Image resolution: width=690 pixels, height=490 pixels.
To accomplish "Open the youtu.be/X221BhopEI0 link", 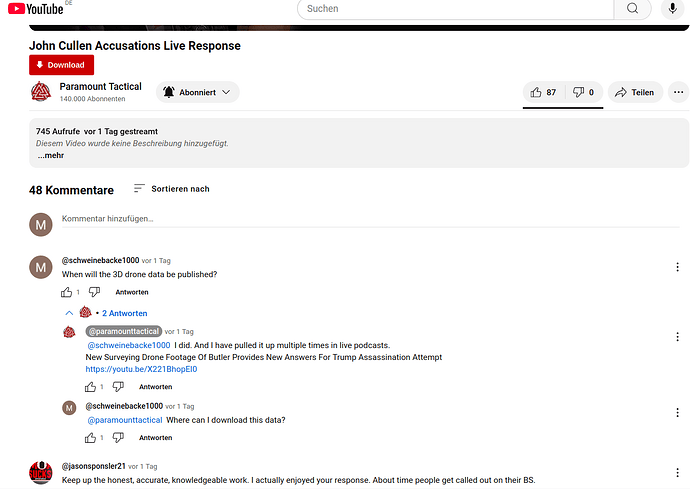I will click(x=141, y=369).
